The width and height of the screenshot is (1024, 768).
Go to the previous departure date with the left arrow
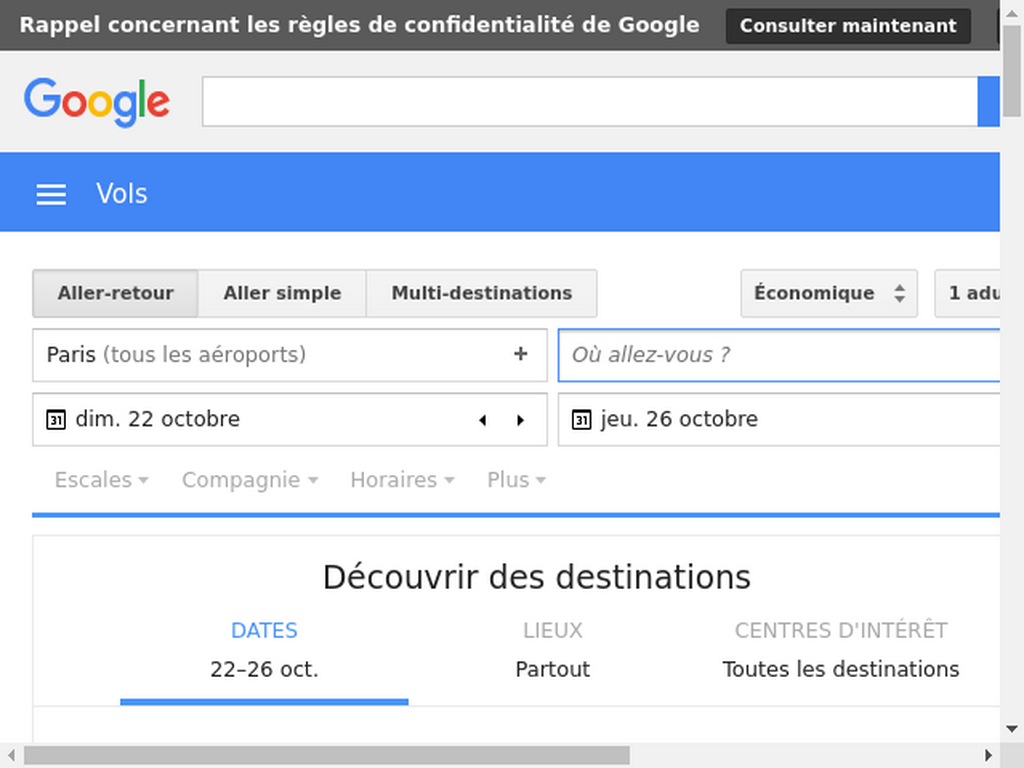[483, 420]
